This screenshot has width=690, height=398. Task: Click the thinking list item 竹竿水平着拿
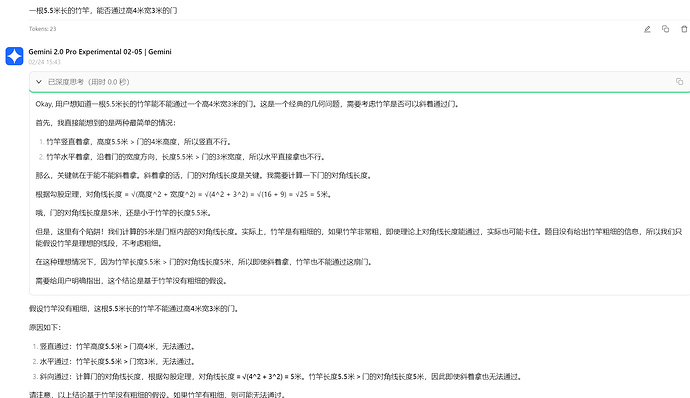[x=186, y=157]
